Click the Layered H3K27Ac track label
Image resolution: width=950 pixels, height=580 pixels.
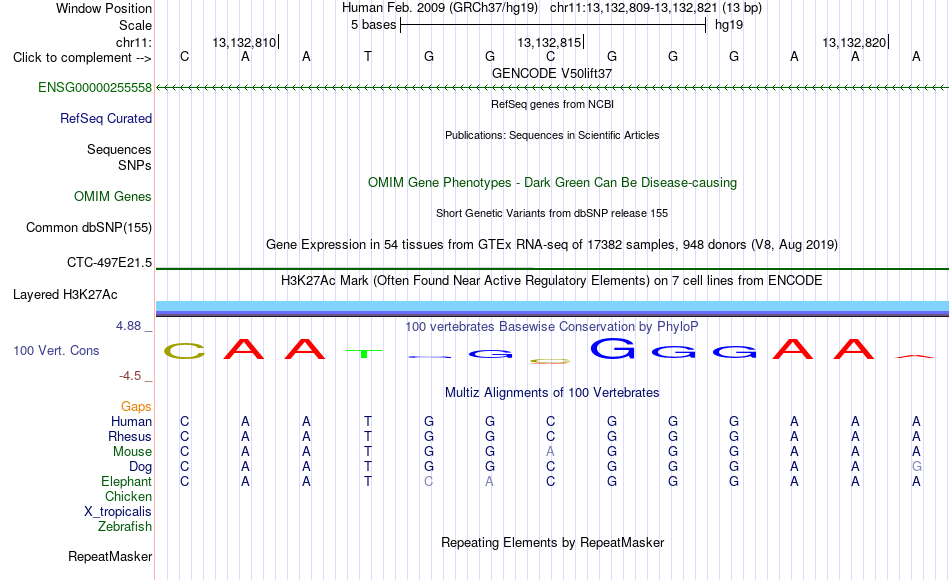[65, 295]
